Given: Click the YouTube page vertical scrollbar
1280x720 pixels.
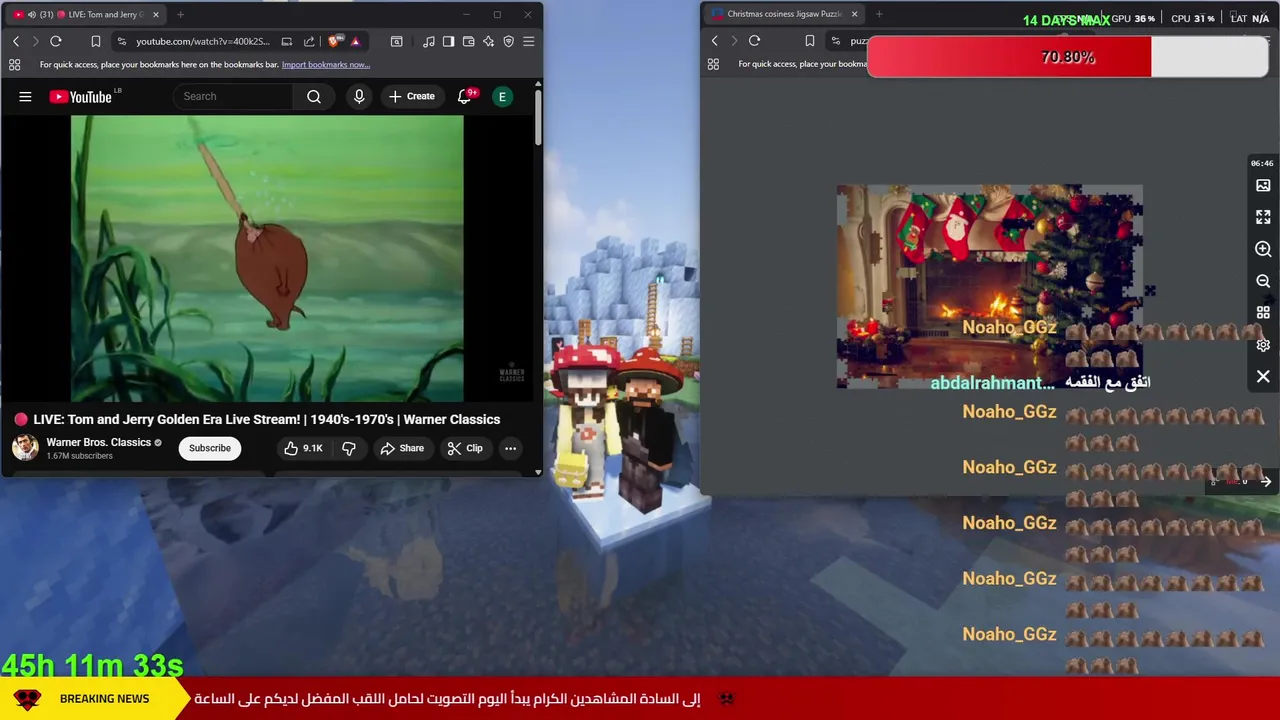Looking at the screenshot, I should [538, 118].
